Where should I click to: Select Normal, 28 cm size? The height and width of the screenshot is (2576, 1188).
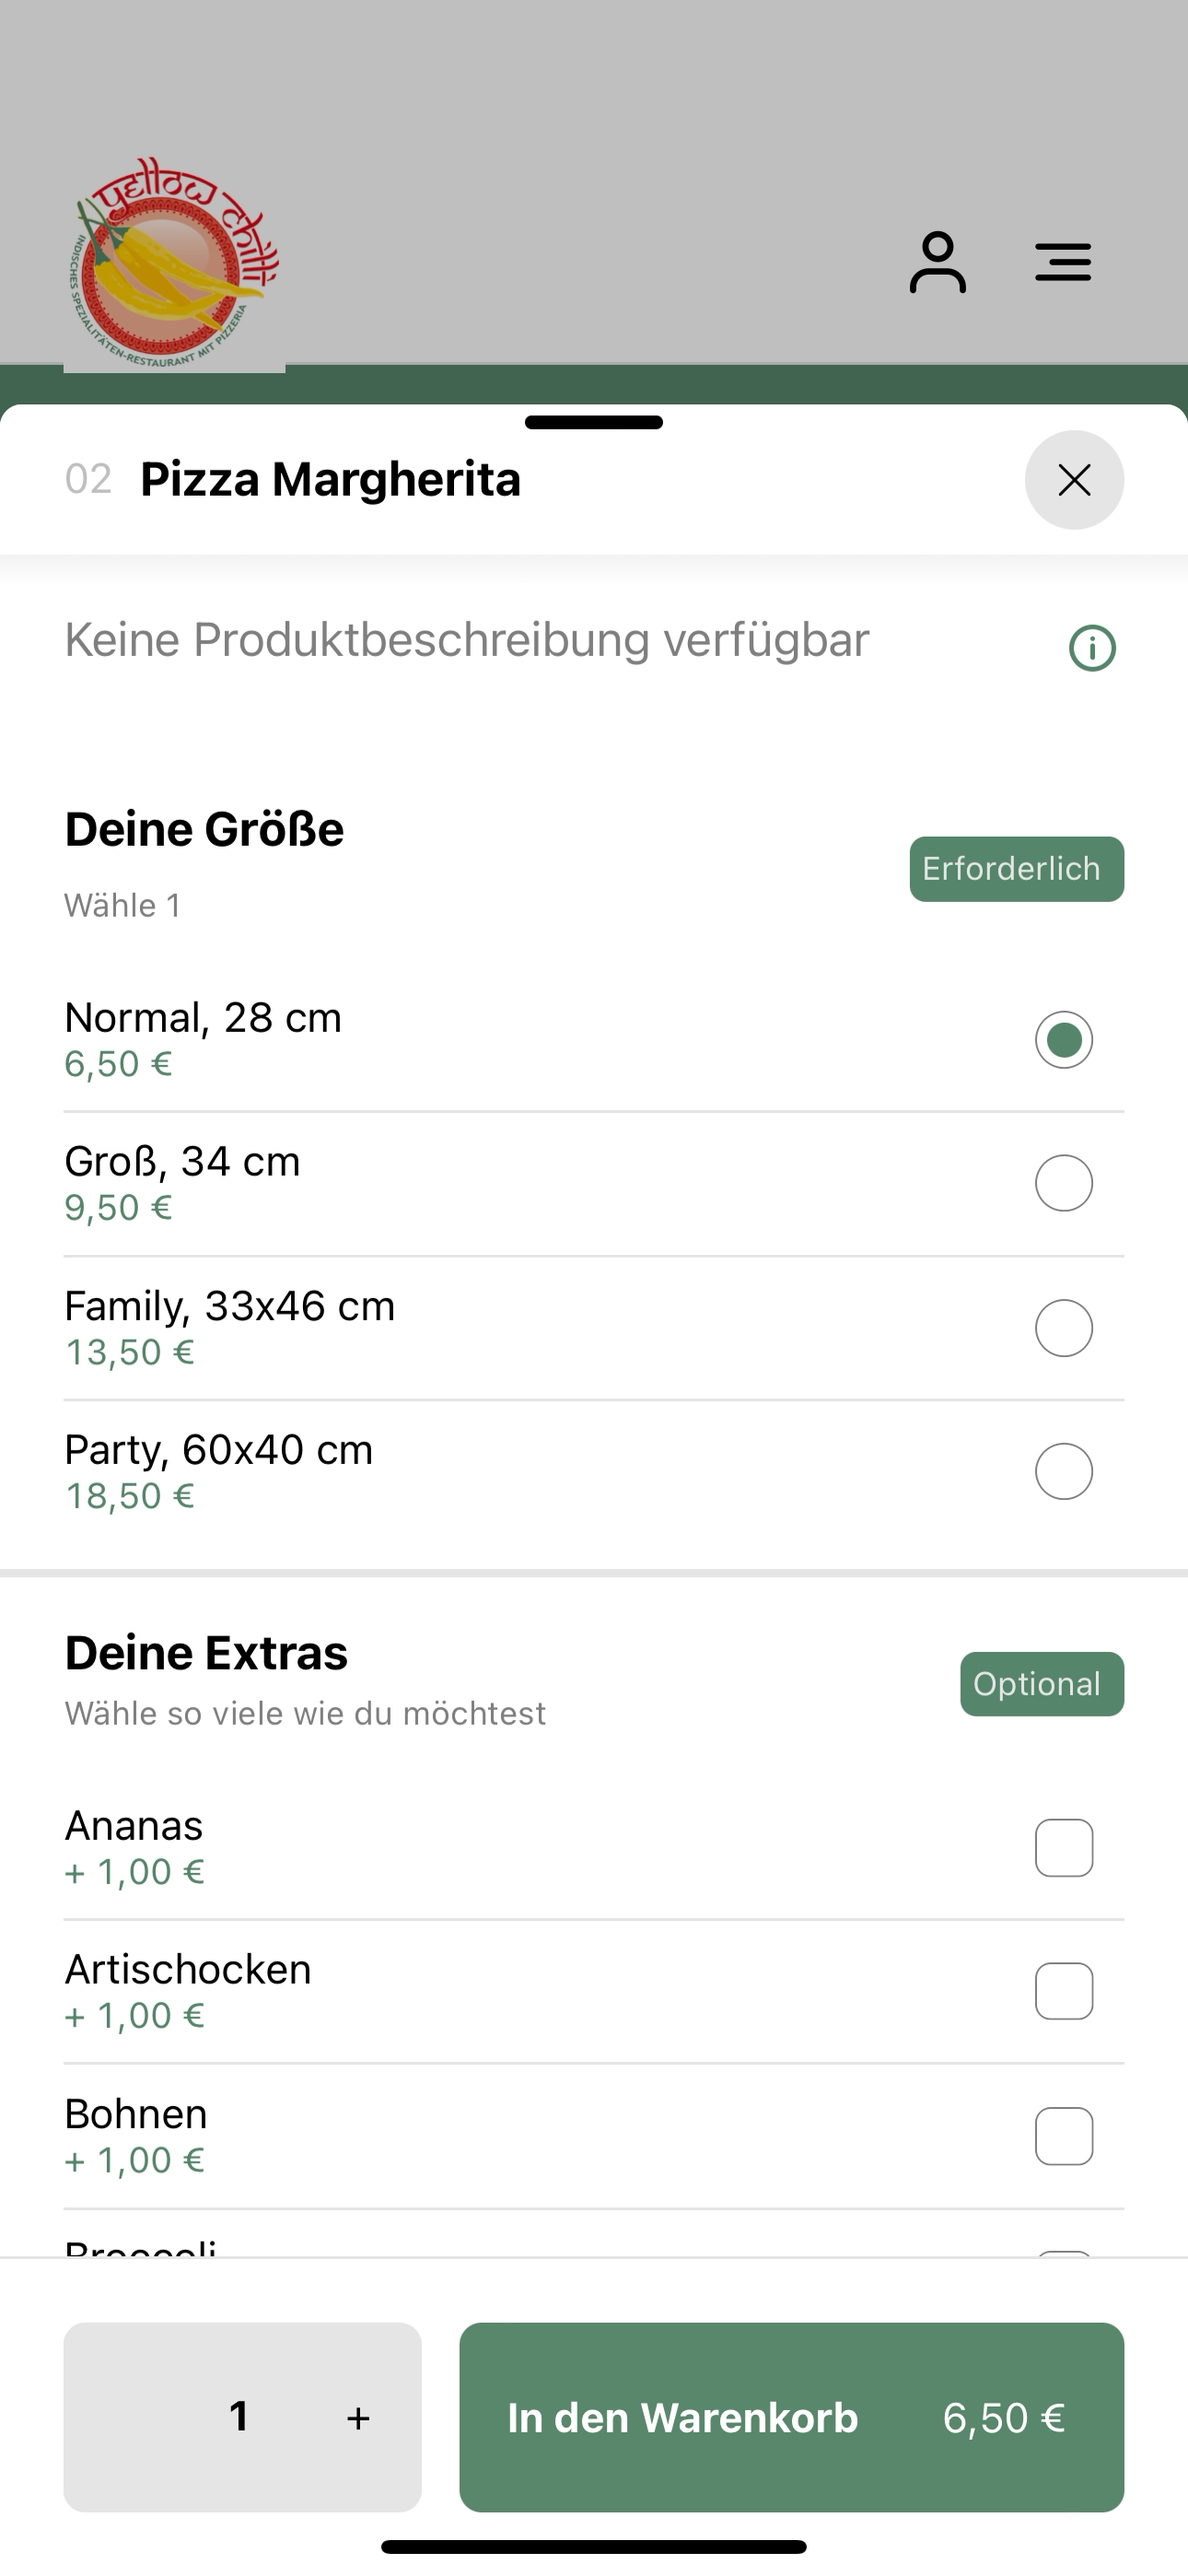point(594,1040)
